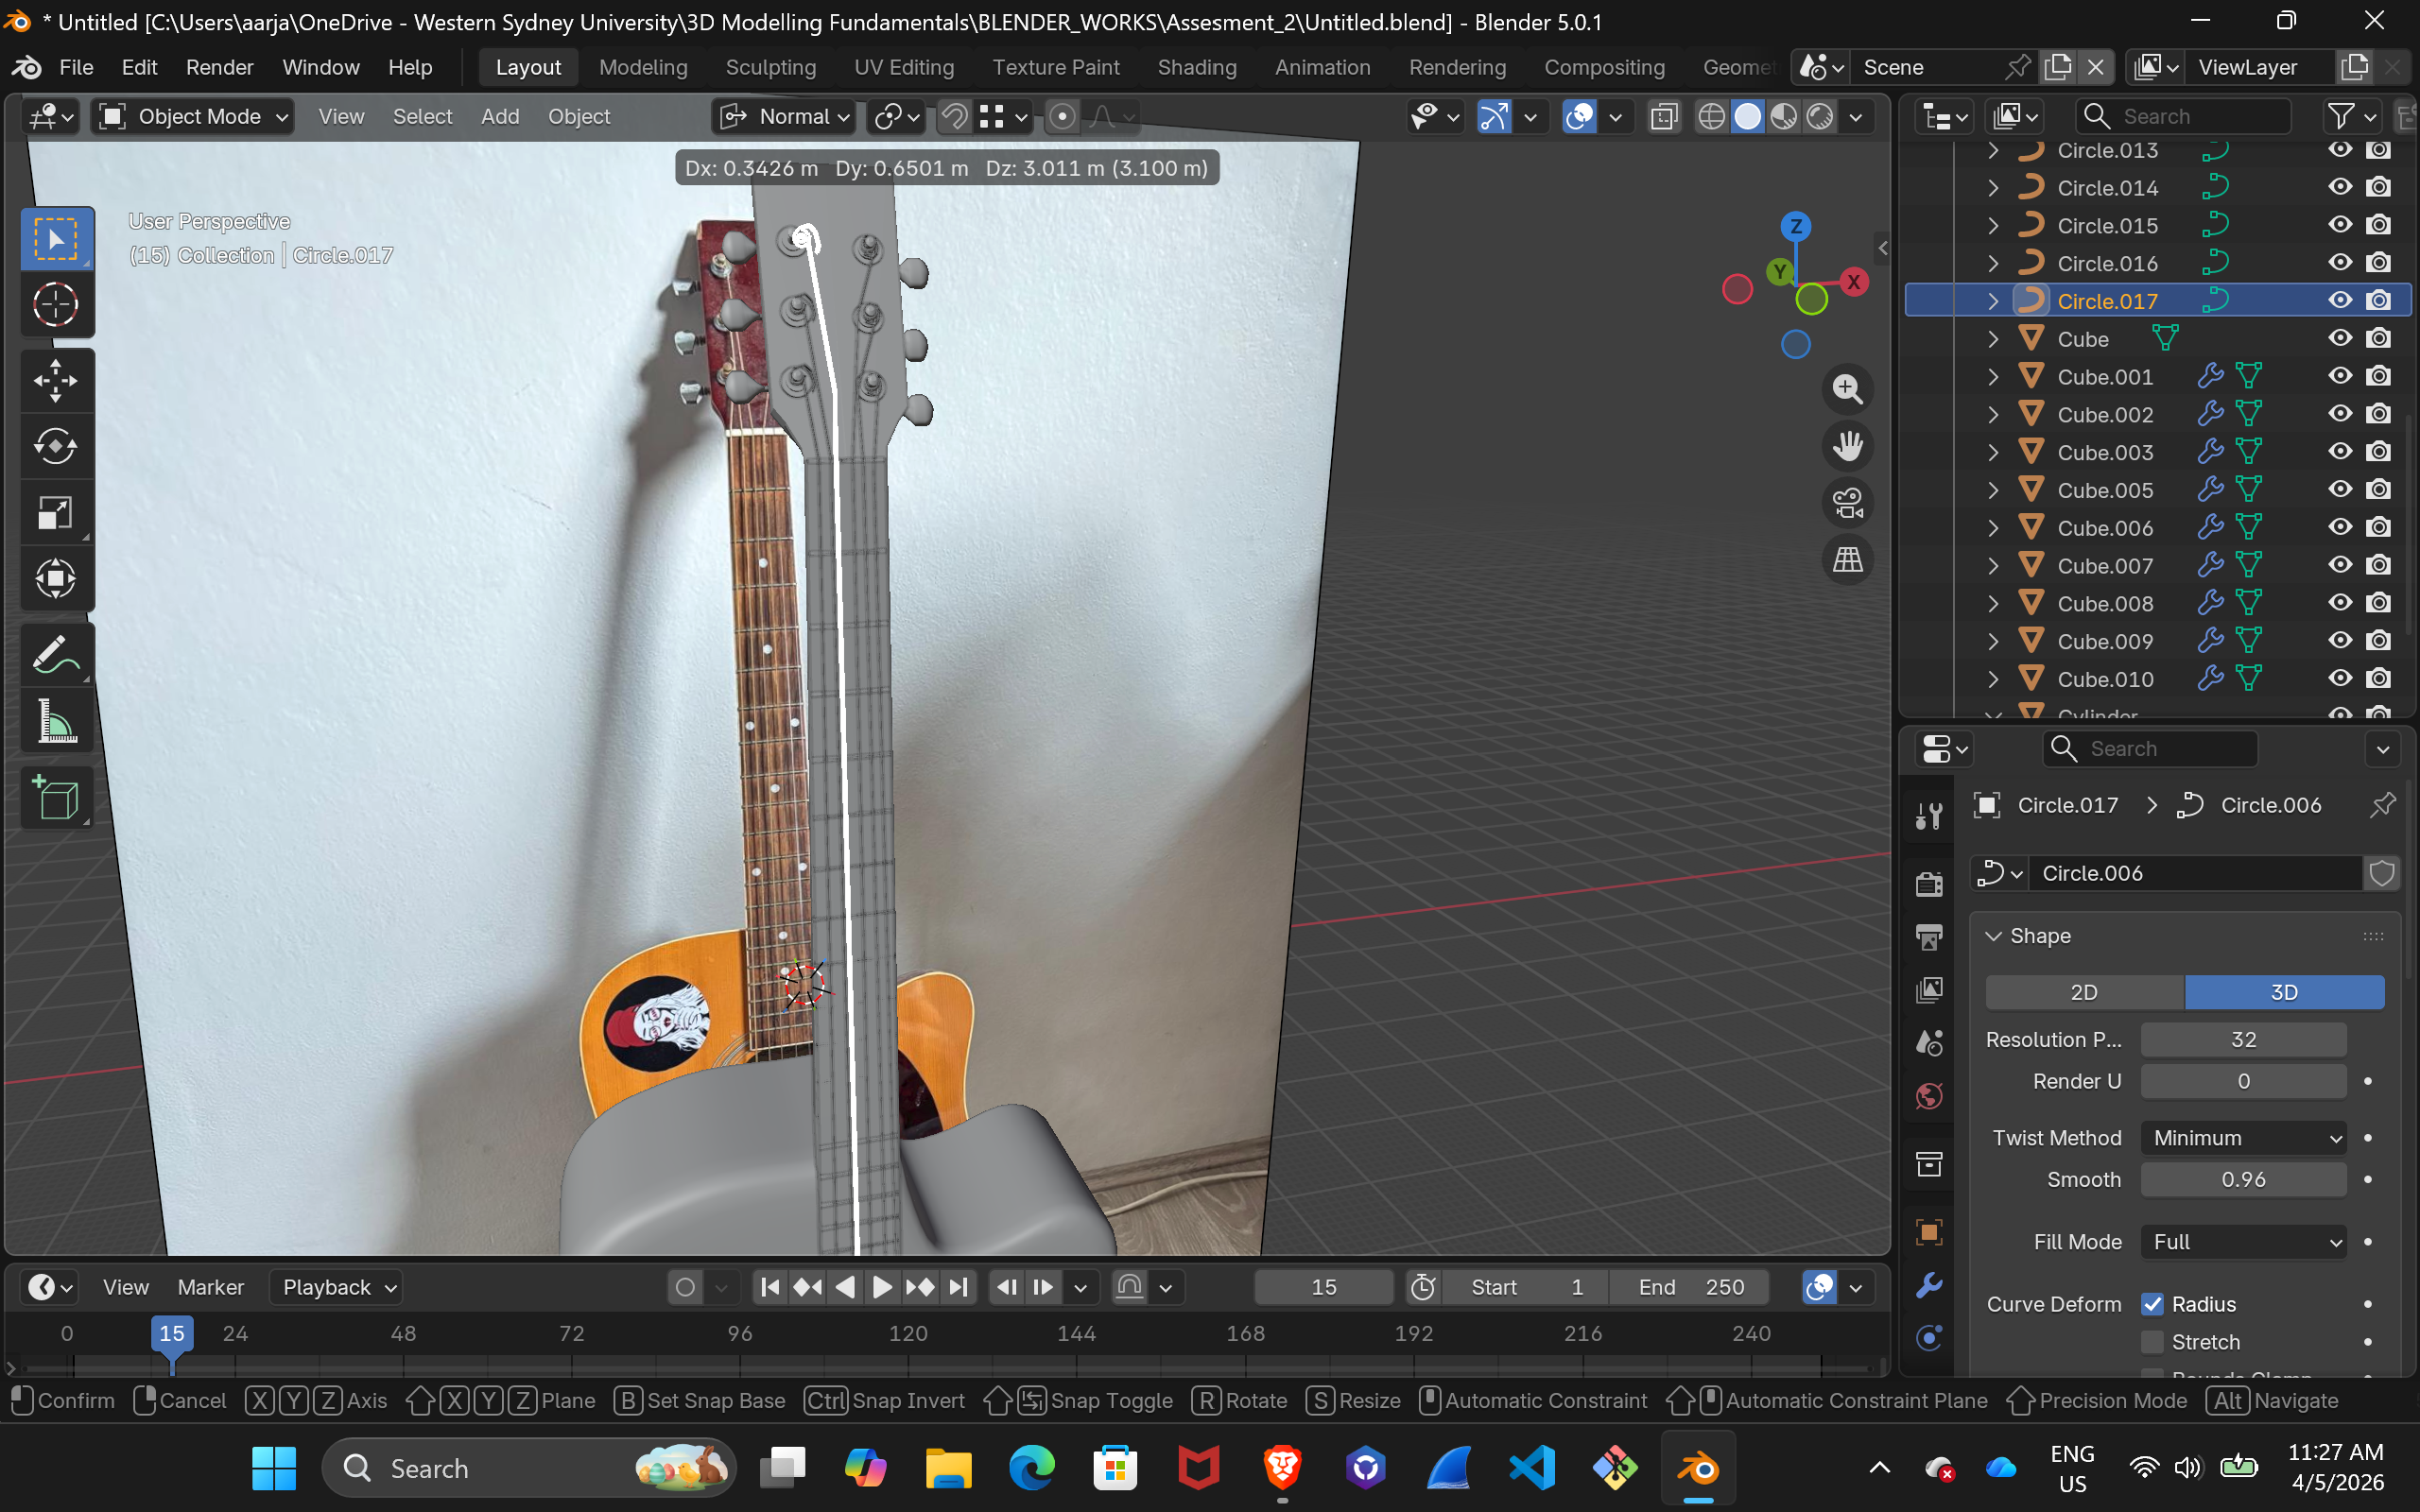Open the Normal transform orientation dropdown
Image resolution: width=2420 pixels, height=1512 pixels.
click(785, 117)
